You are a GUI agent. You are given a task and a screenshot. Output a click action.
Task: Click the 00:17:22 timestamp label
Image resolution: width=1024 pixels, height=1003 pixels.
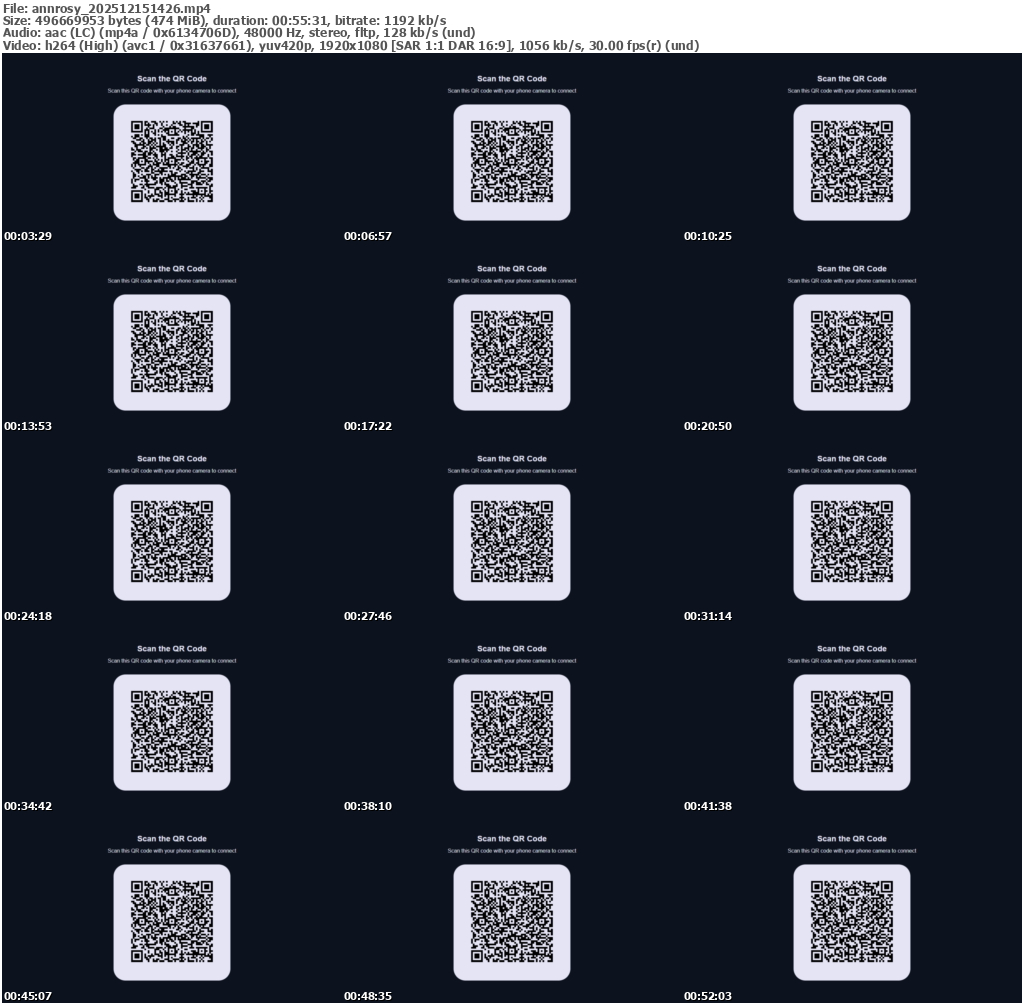368,426
